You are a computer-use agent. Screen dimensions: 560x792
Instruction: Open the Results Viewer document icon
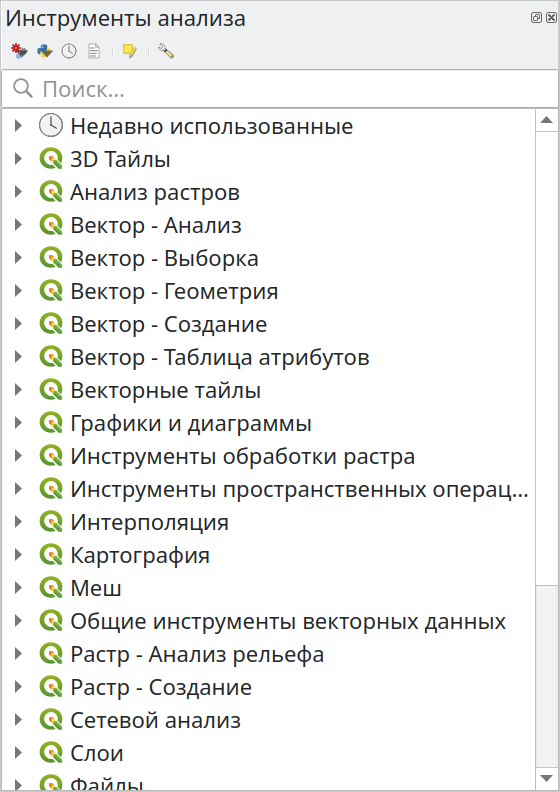[94, 51]
